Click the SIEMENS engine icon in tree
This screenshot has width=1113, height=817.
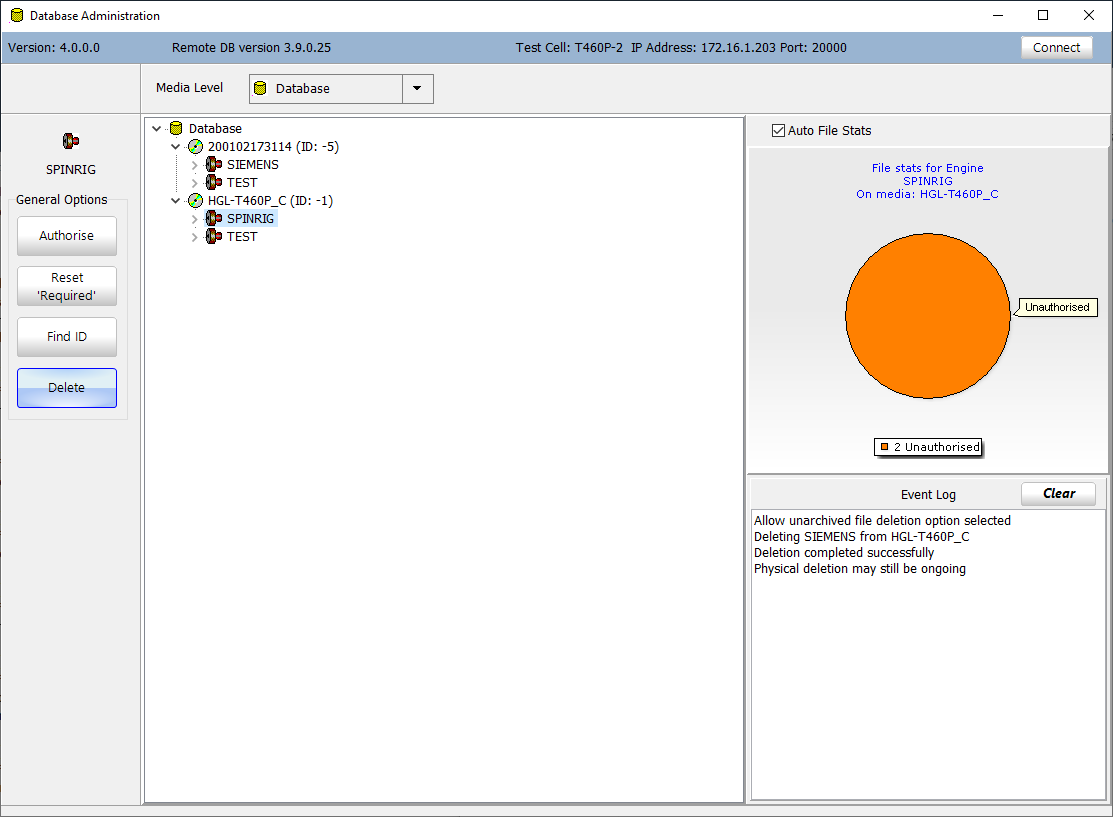point(214,165)
